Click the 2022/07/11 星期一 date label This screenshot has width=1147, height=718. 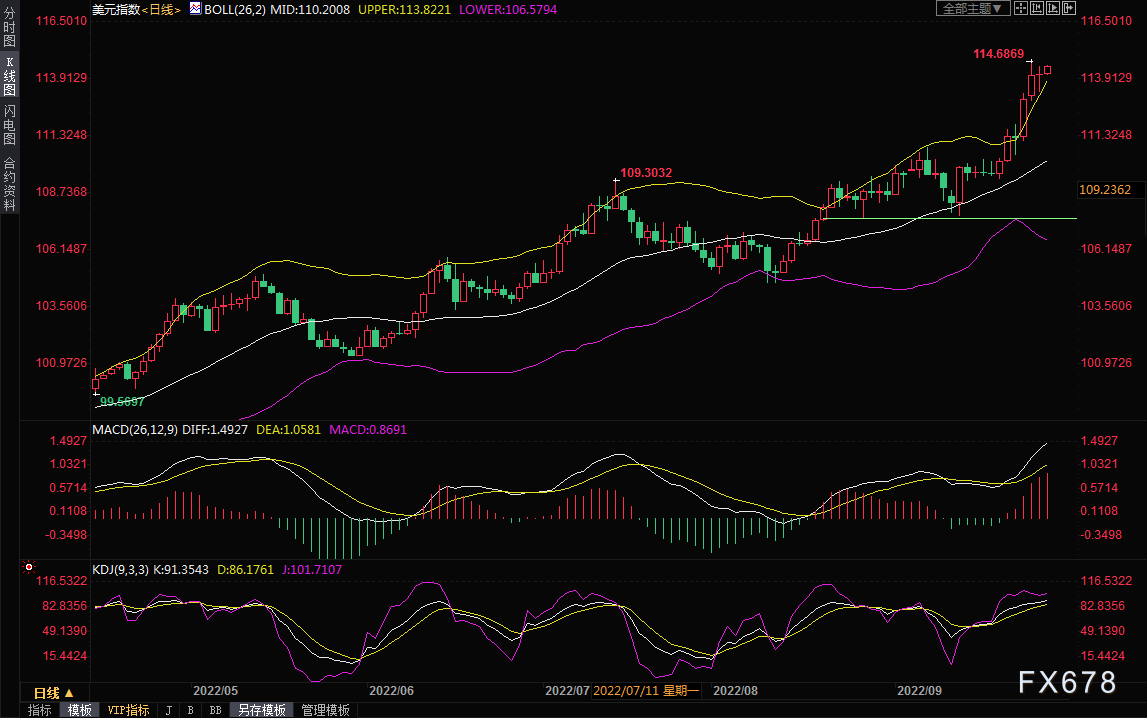(647, 690)
